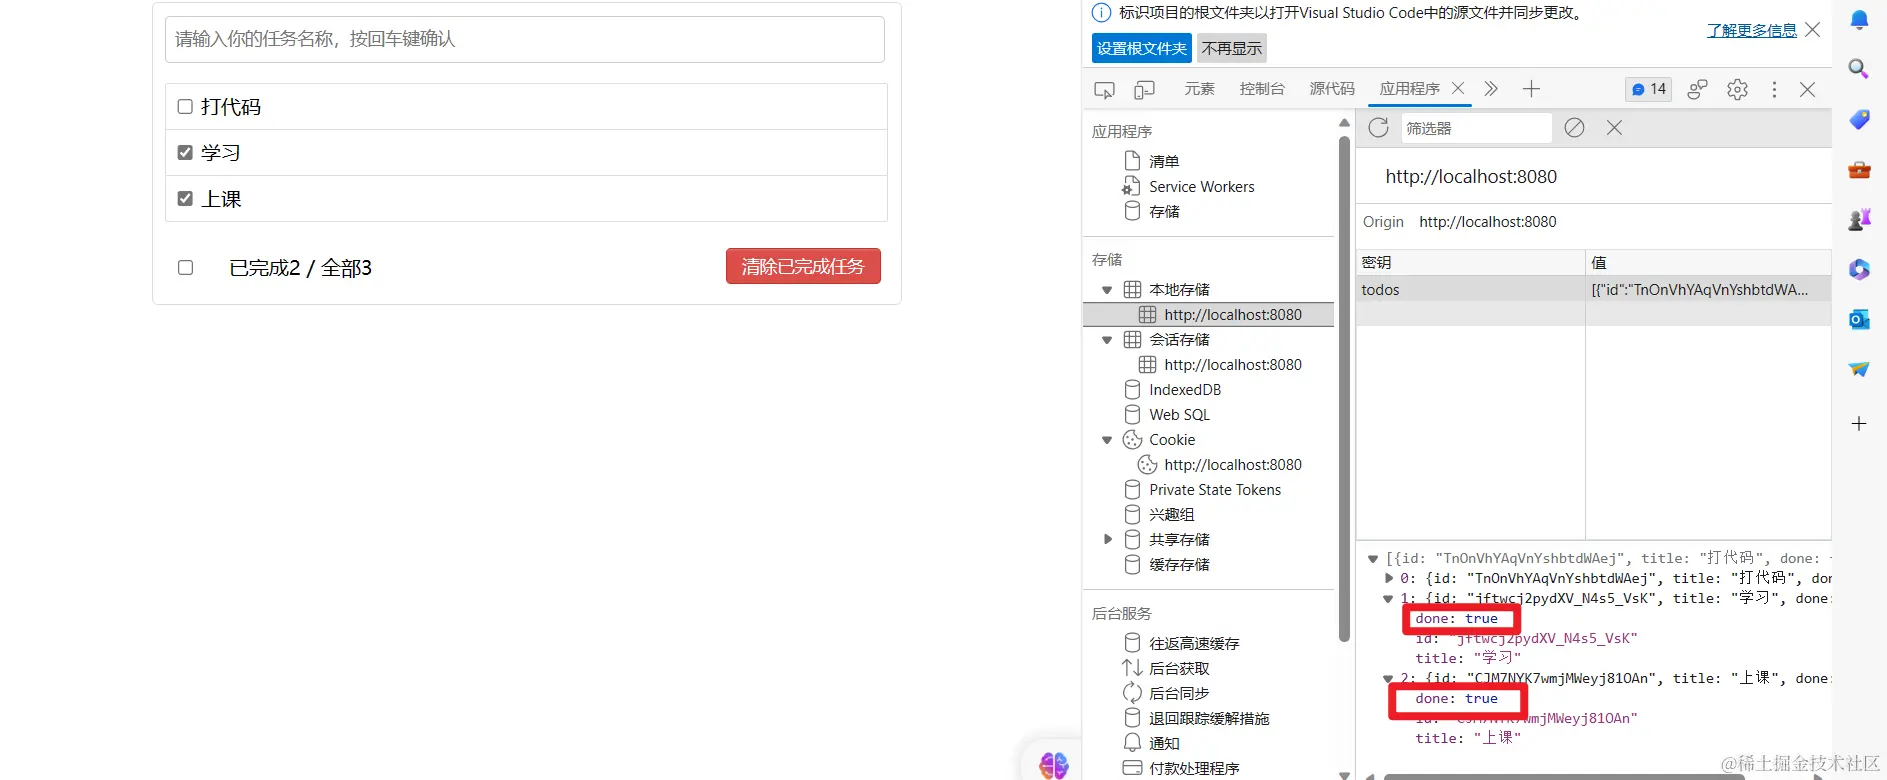Toggle the select-all checkbox beside 已完成2

[x=185, y=268]
